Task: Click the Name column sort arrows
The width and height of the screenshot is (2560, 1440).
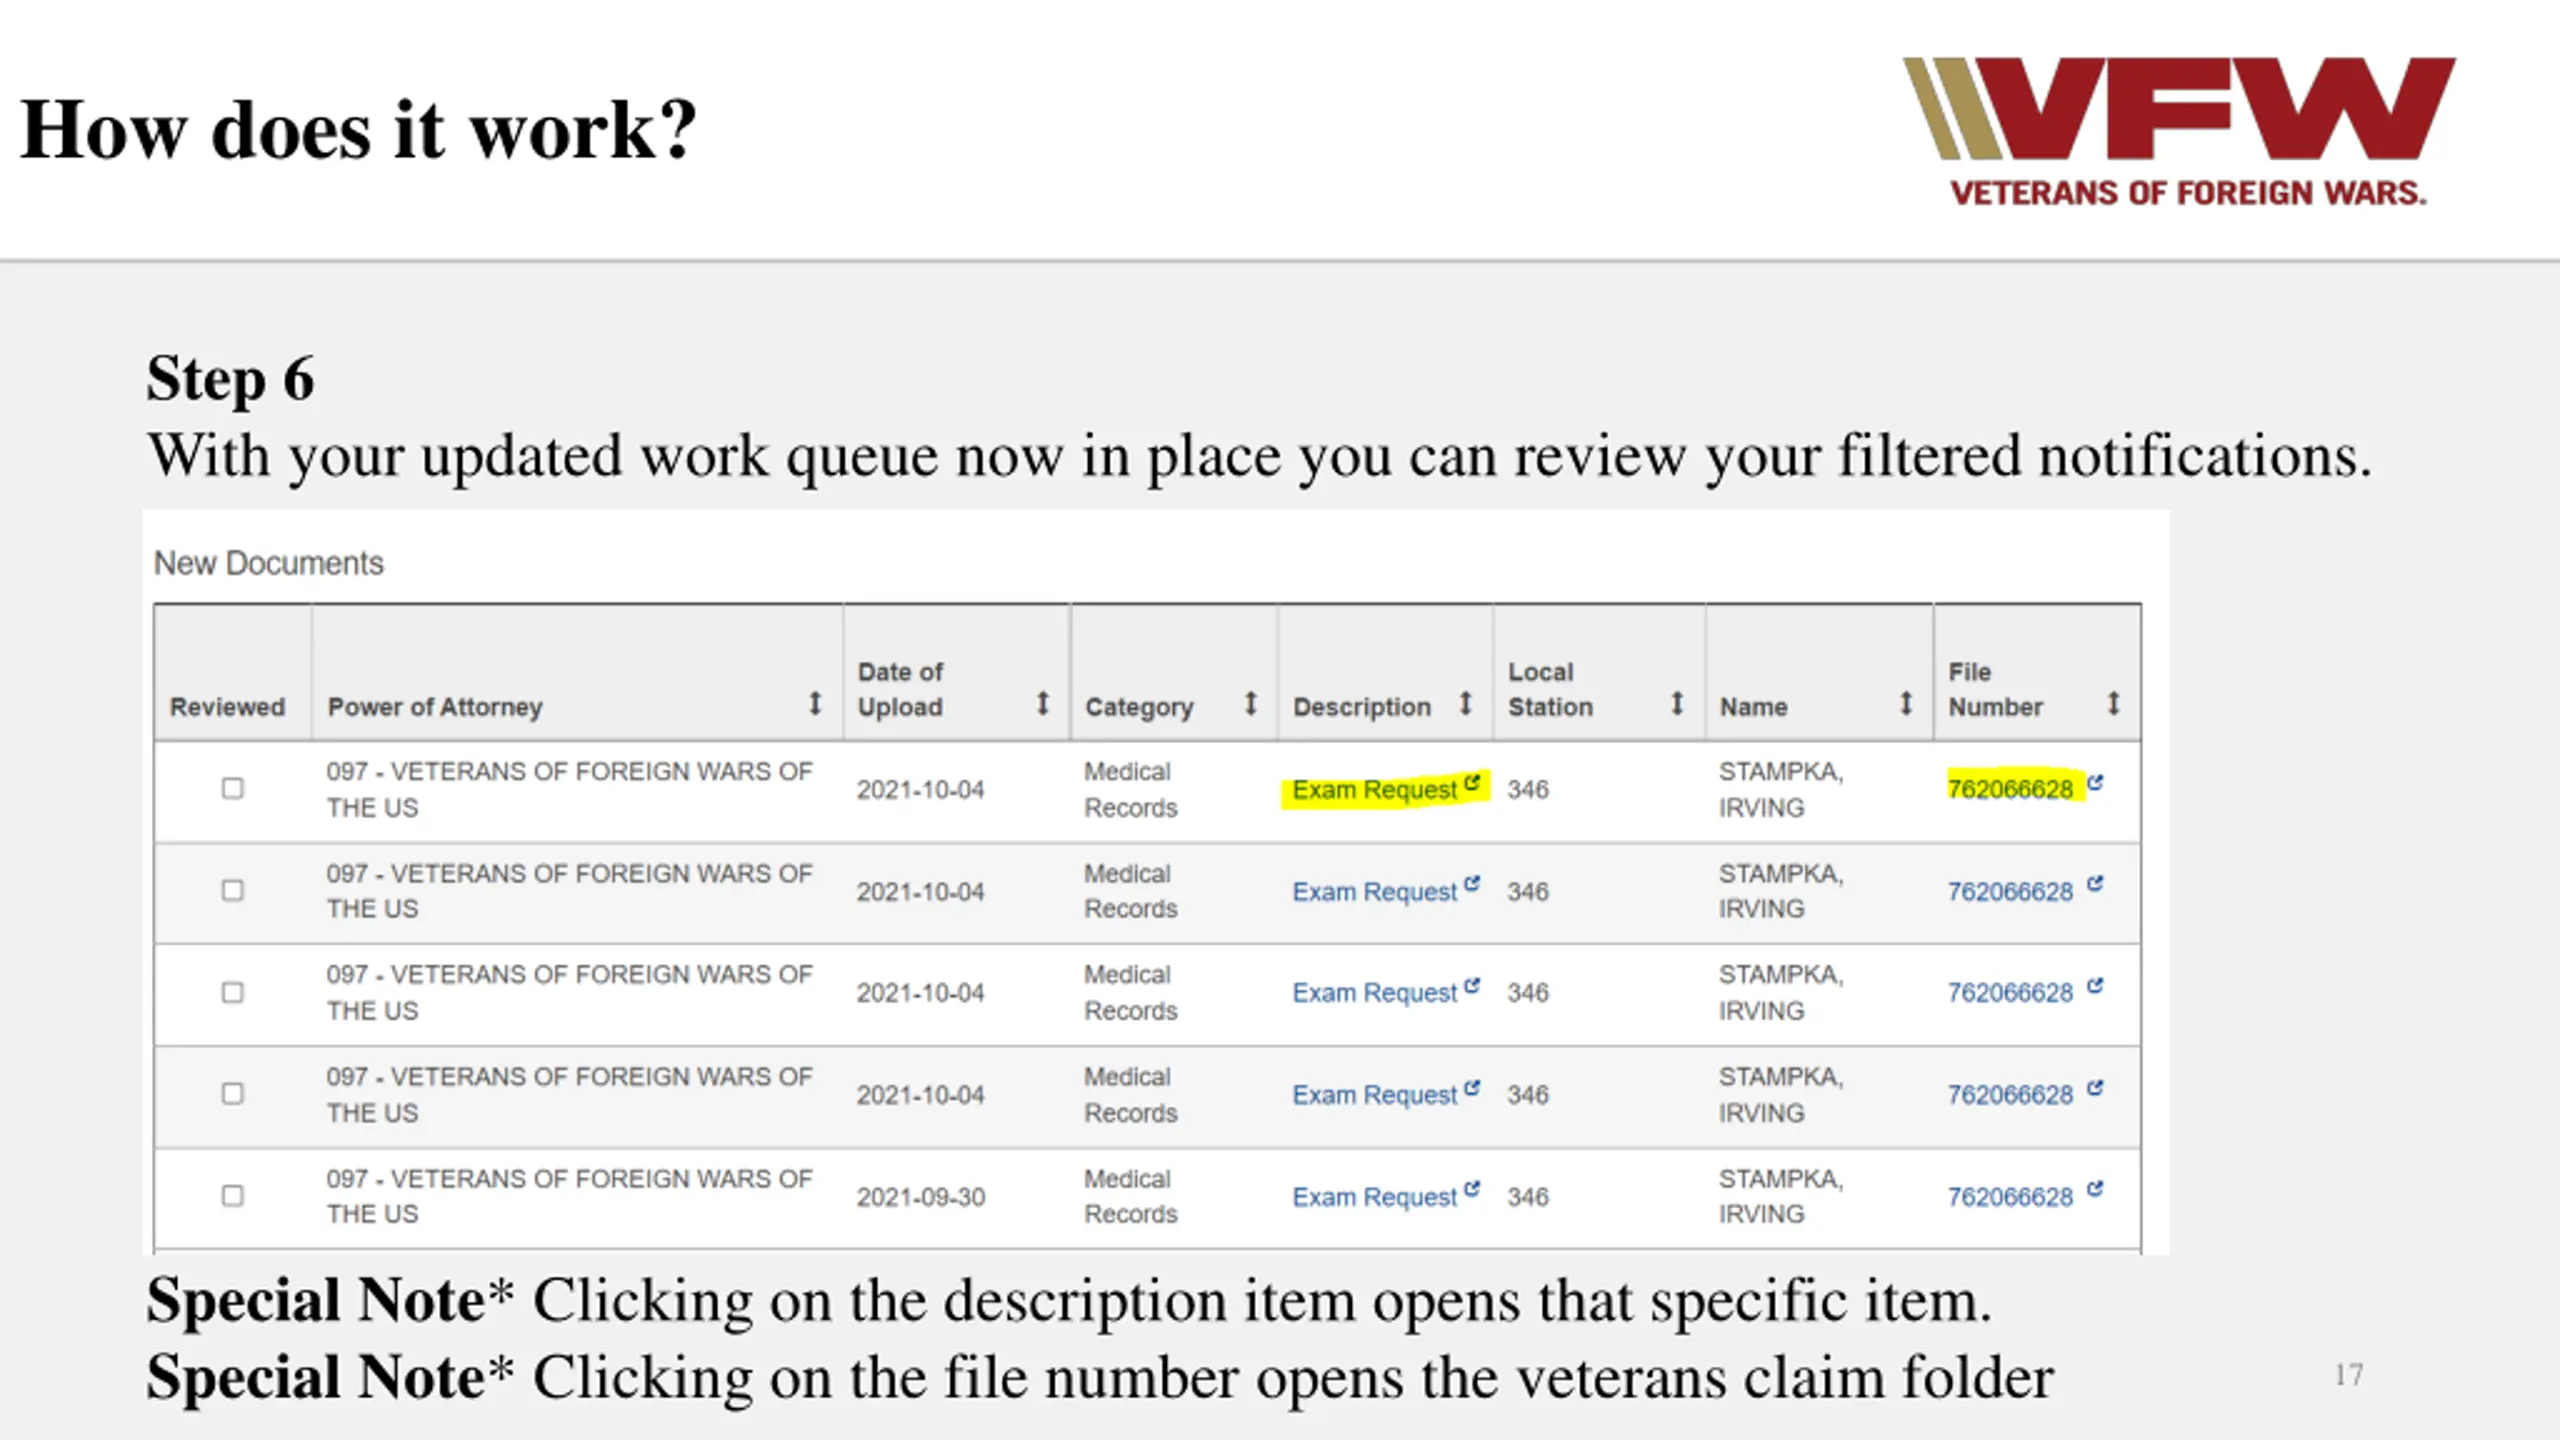Action: point(1906,704)
